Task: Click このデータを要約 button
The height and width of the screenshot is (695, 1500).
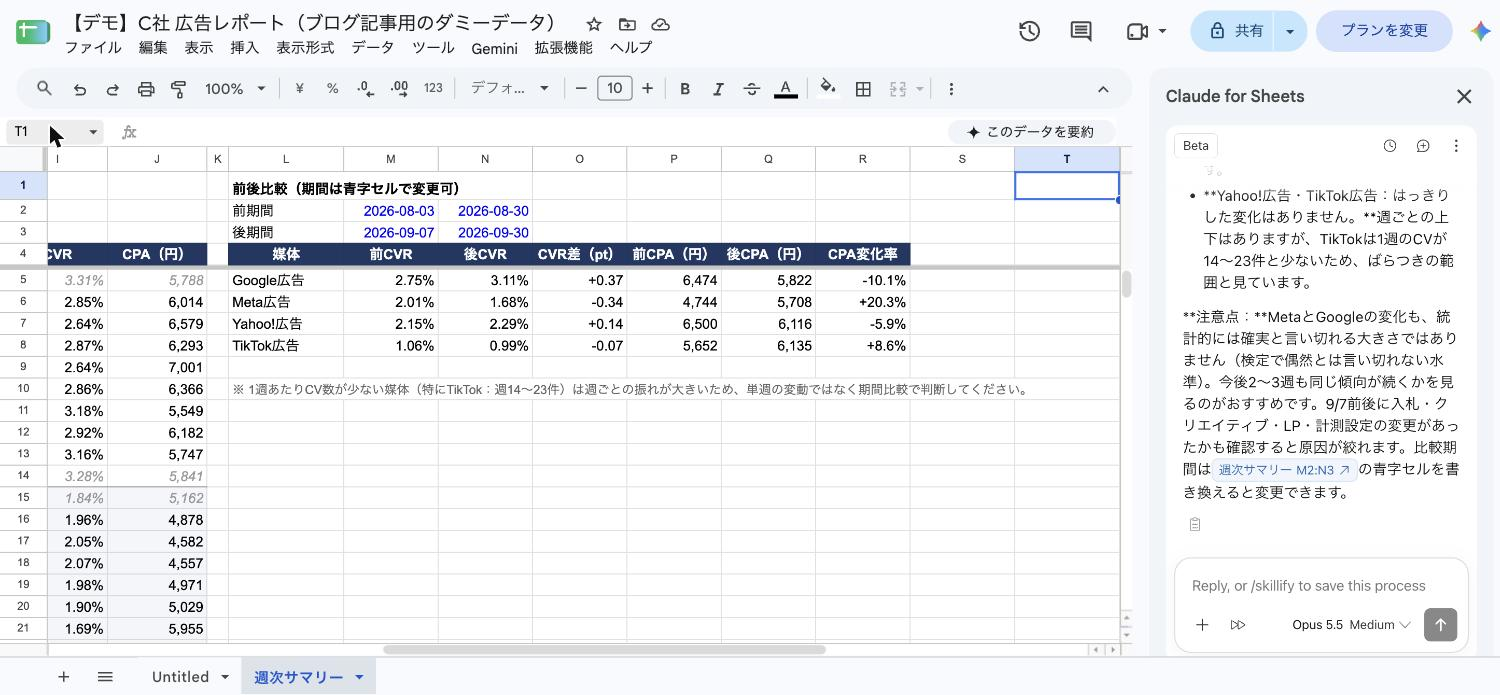Action: click(1031, 132)
